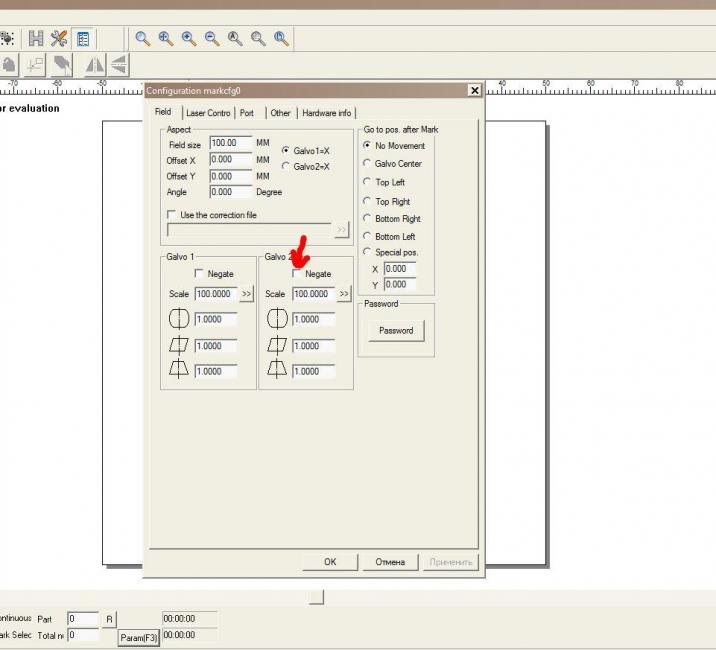Click the zoom out (minus) magnifier icon
The width and height of the screenshot is (716, 650).
pyautogui.click(x=212, y=39)
